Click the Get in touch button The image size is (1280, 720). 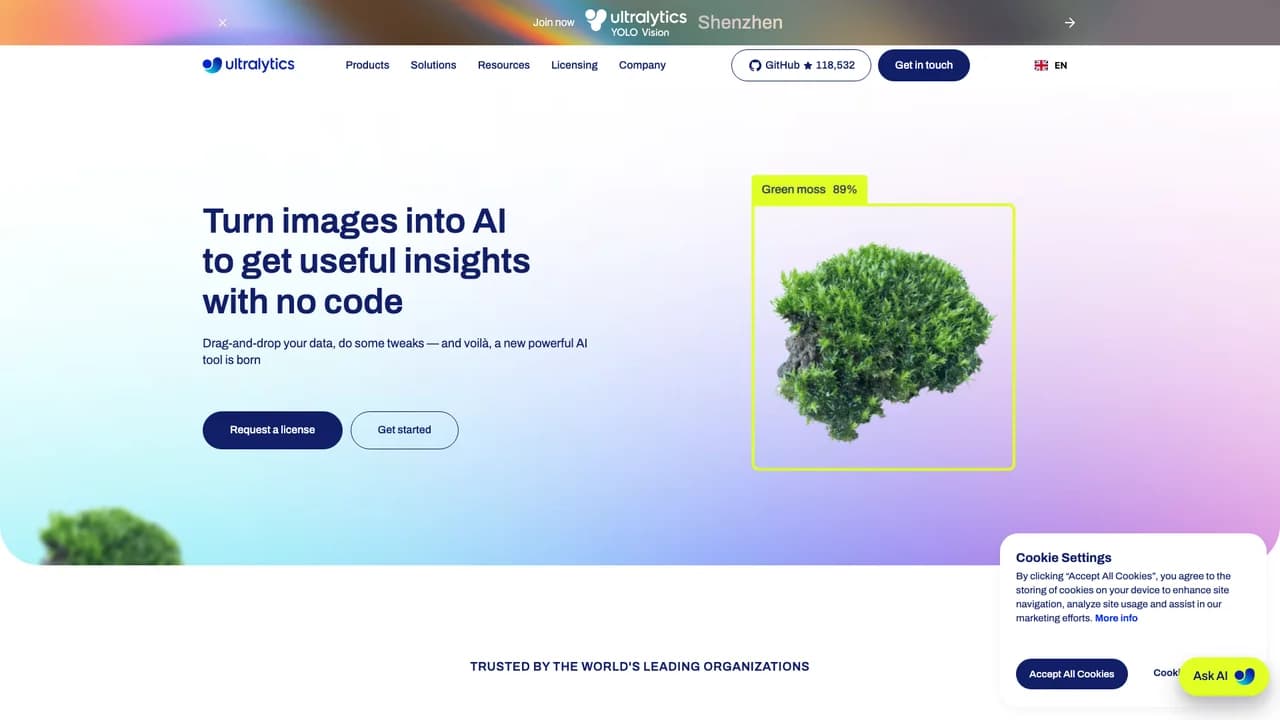(924, 65)
